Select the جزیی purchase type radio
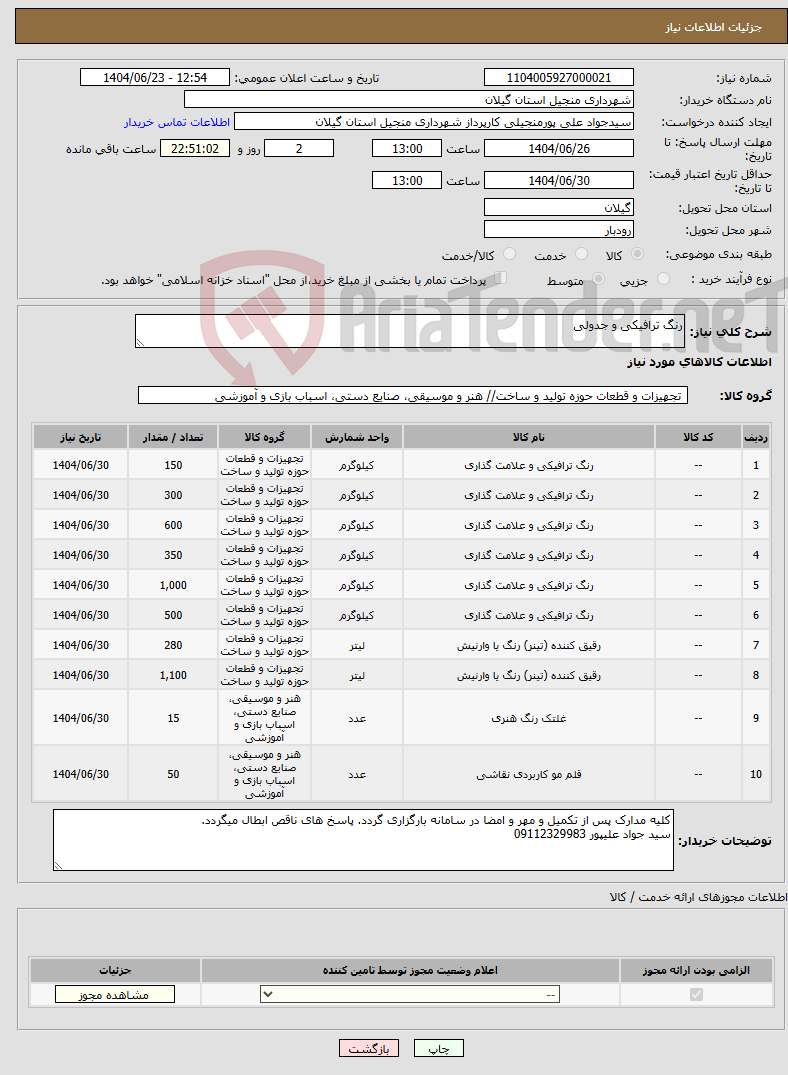 tap(663, 279)
